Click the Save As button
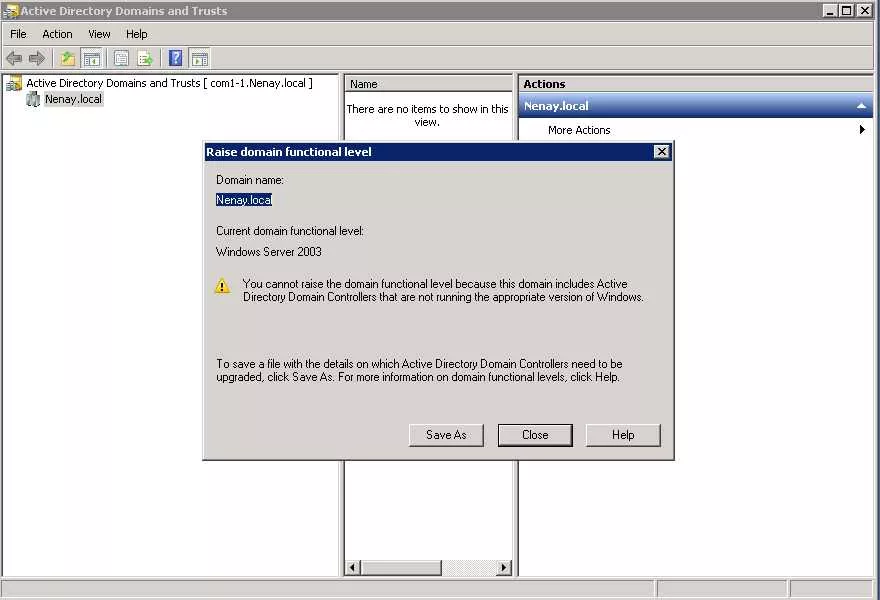 pyautogui.click(x=446, y=435)
